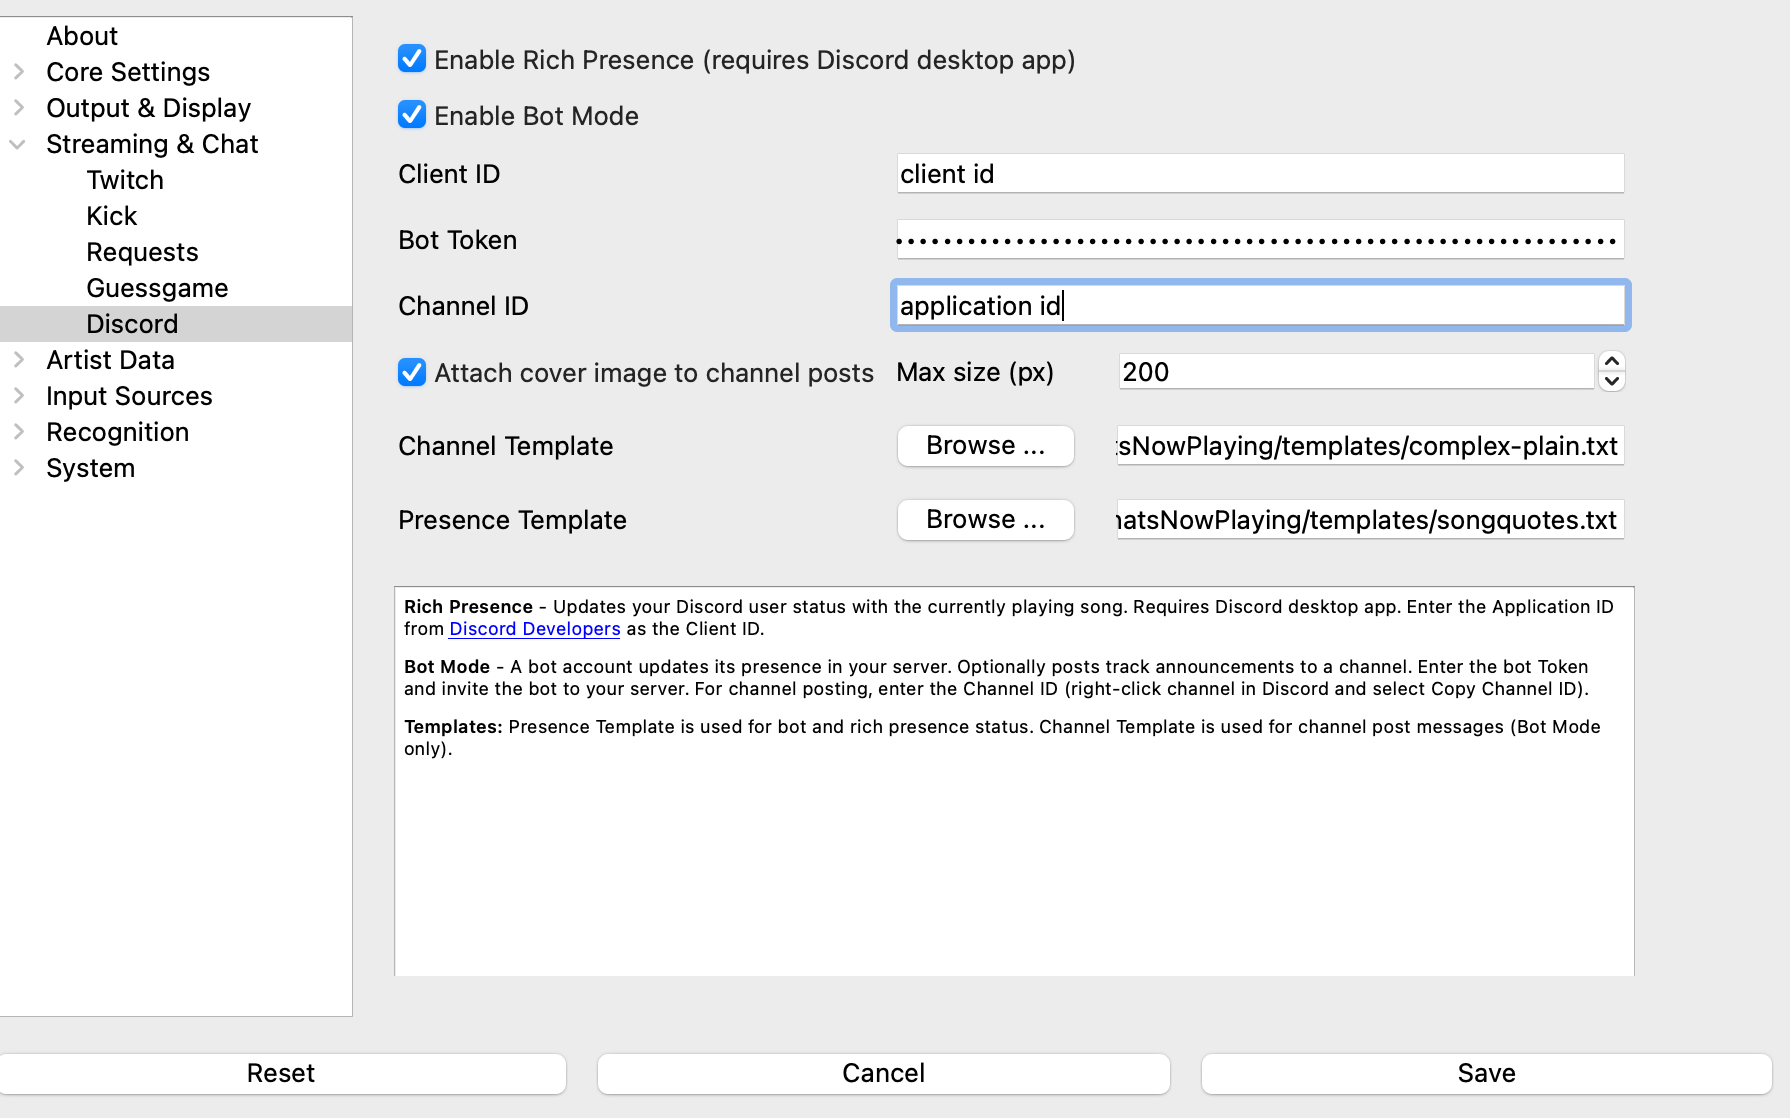Expand the Output & Display section
1790x1118 pixels.
pos(17,108)
